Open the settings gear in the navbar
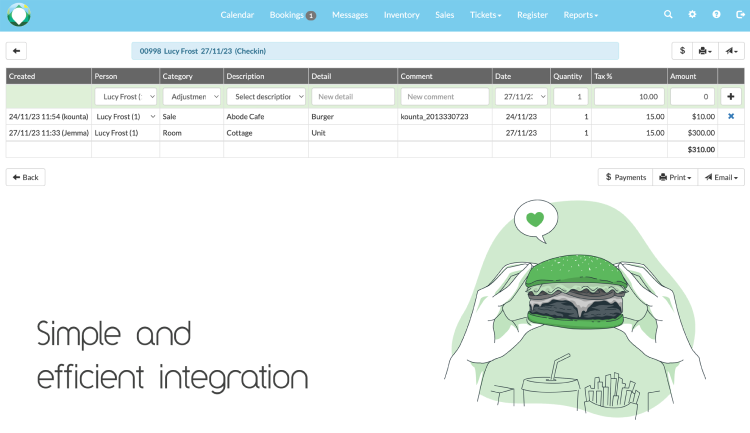Viewport: 750px width, 433px height. pos(692,15)
